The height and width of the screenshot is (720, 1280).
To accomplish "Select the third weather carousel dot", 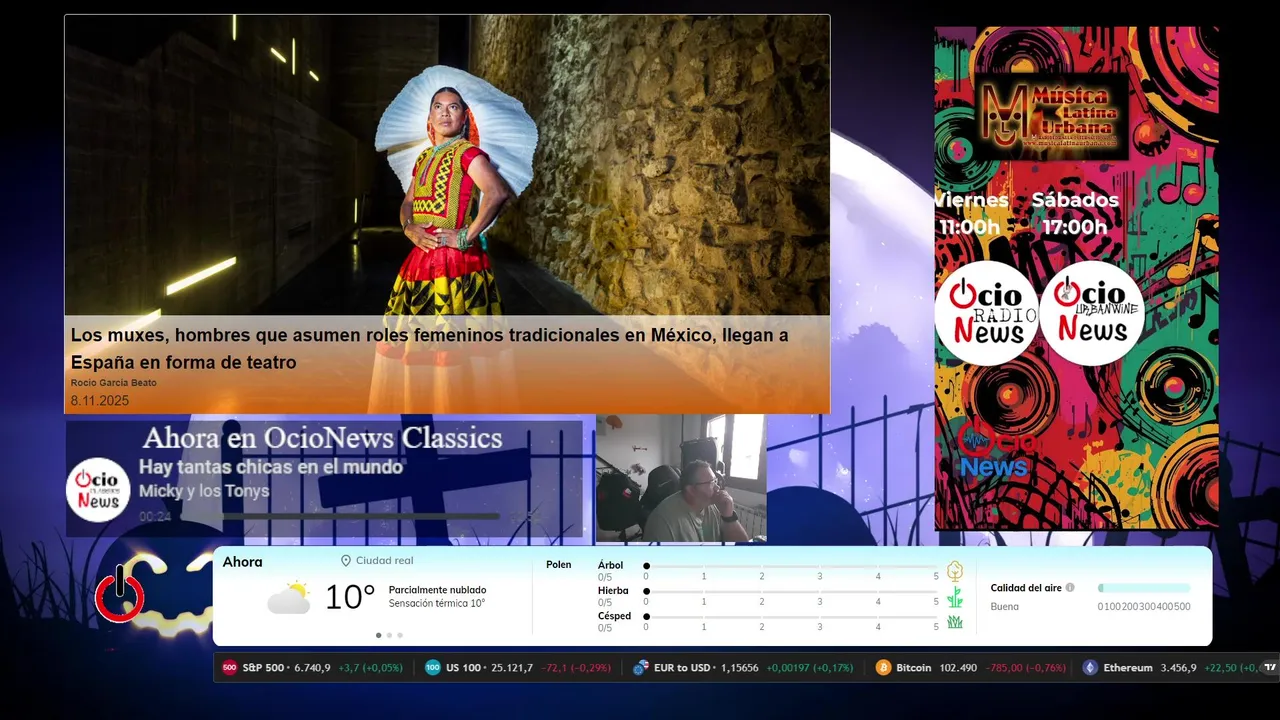I will tap(400, 635).
